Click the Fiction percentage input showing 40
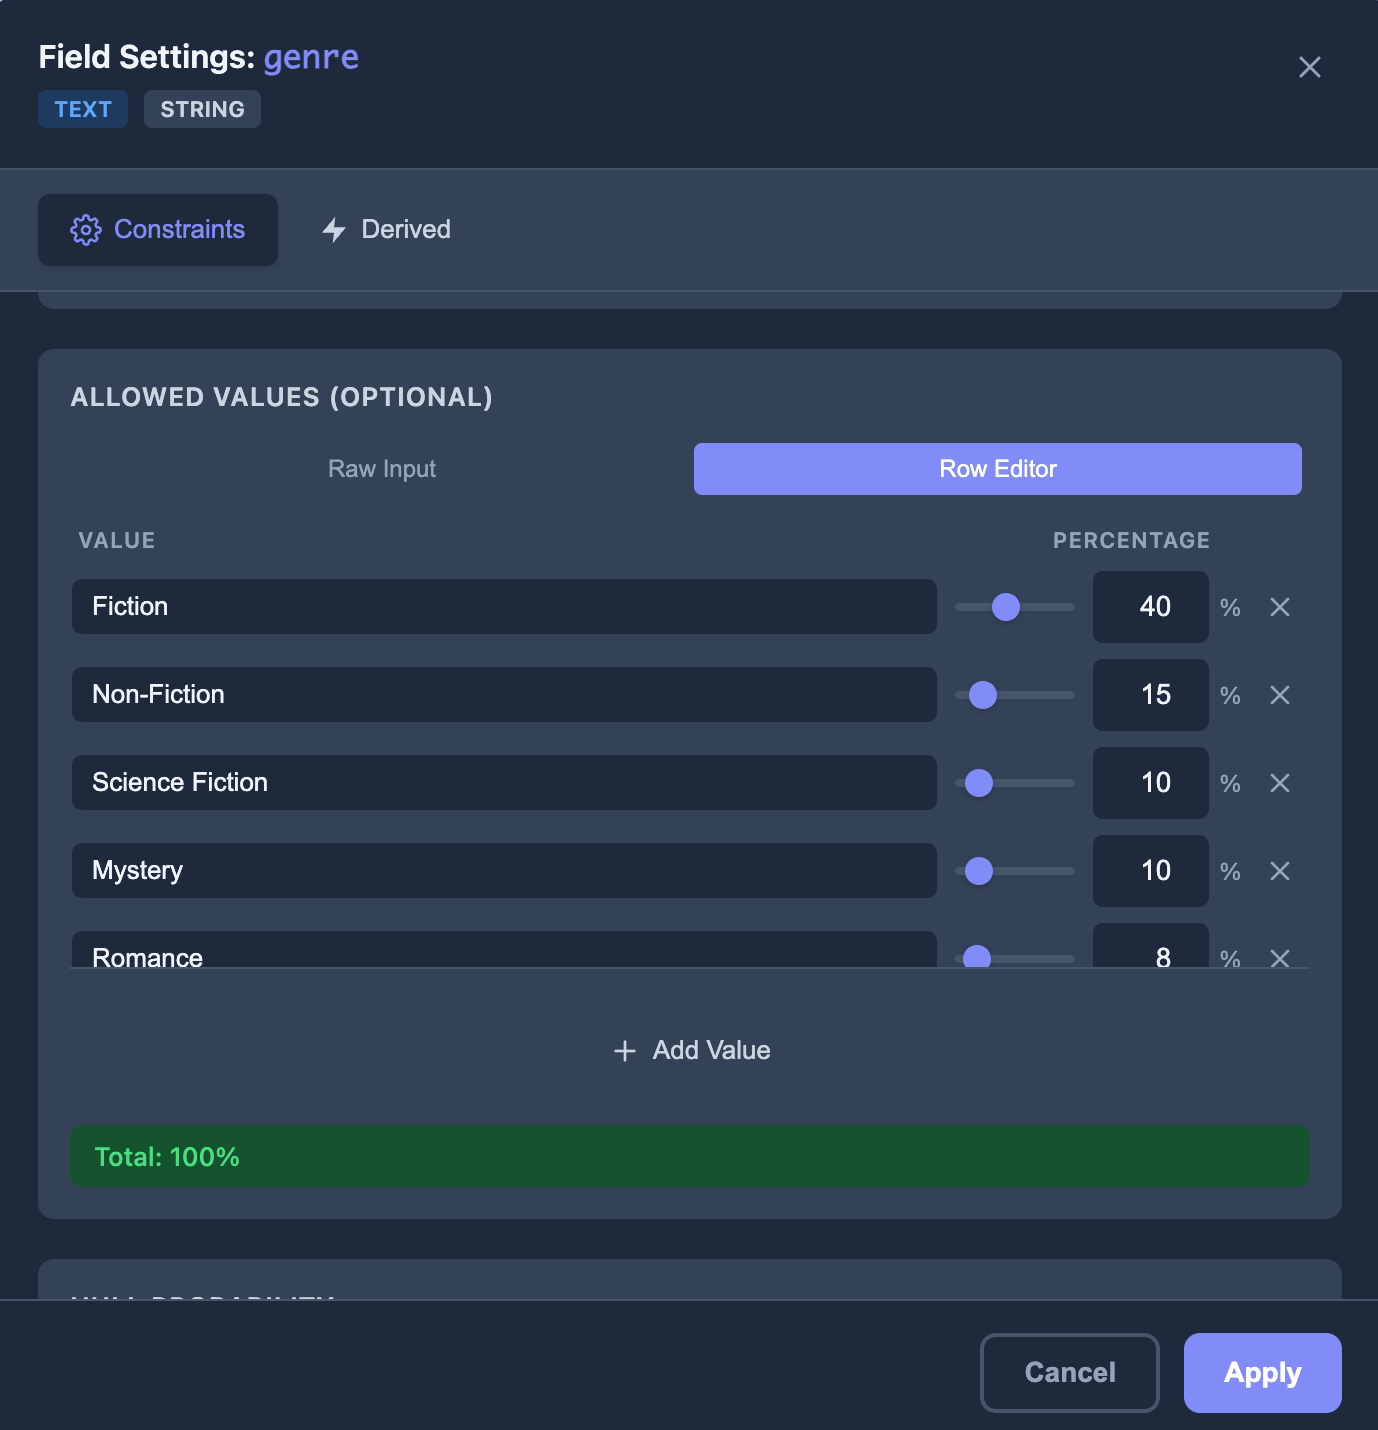Image resolution: width=1378 pixels, height=1430 pixels. [x=1150, y=607]
